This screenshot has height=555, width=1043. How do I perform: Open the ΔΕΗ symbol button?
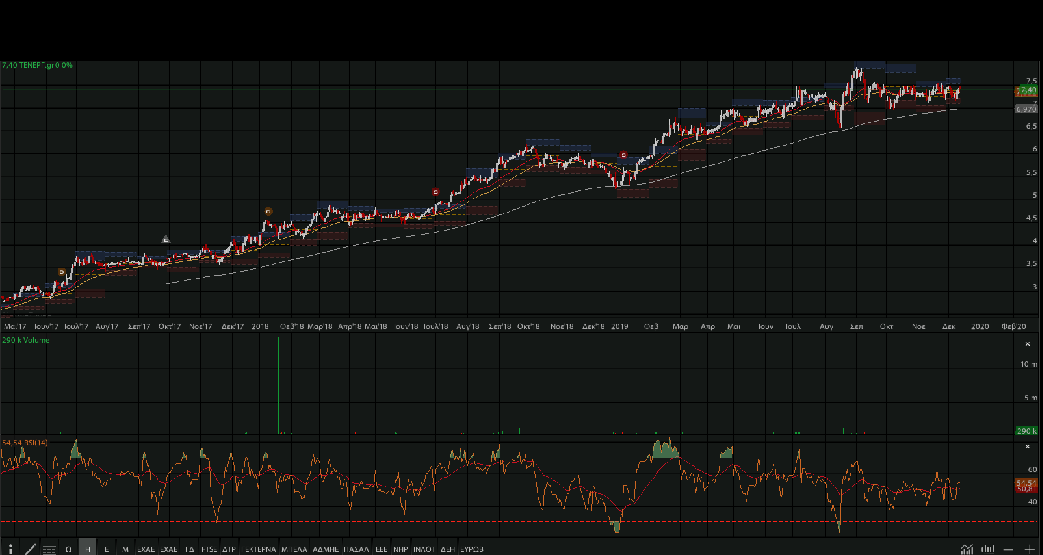click(447, 549)
